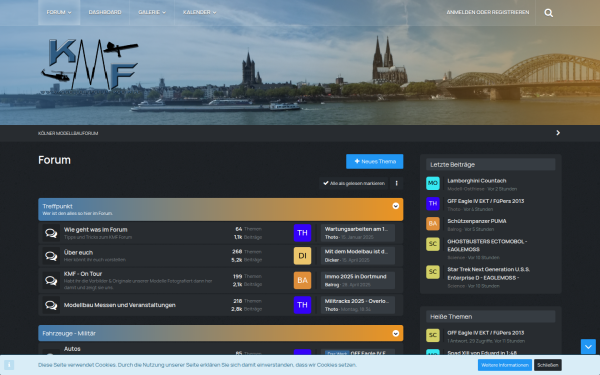
Task: Open Mit dem Modellbau ist d... post
Action: coord(356,252)
